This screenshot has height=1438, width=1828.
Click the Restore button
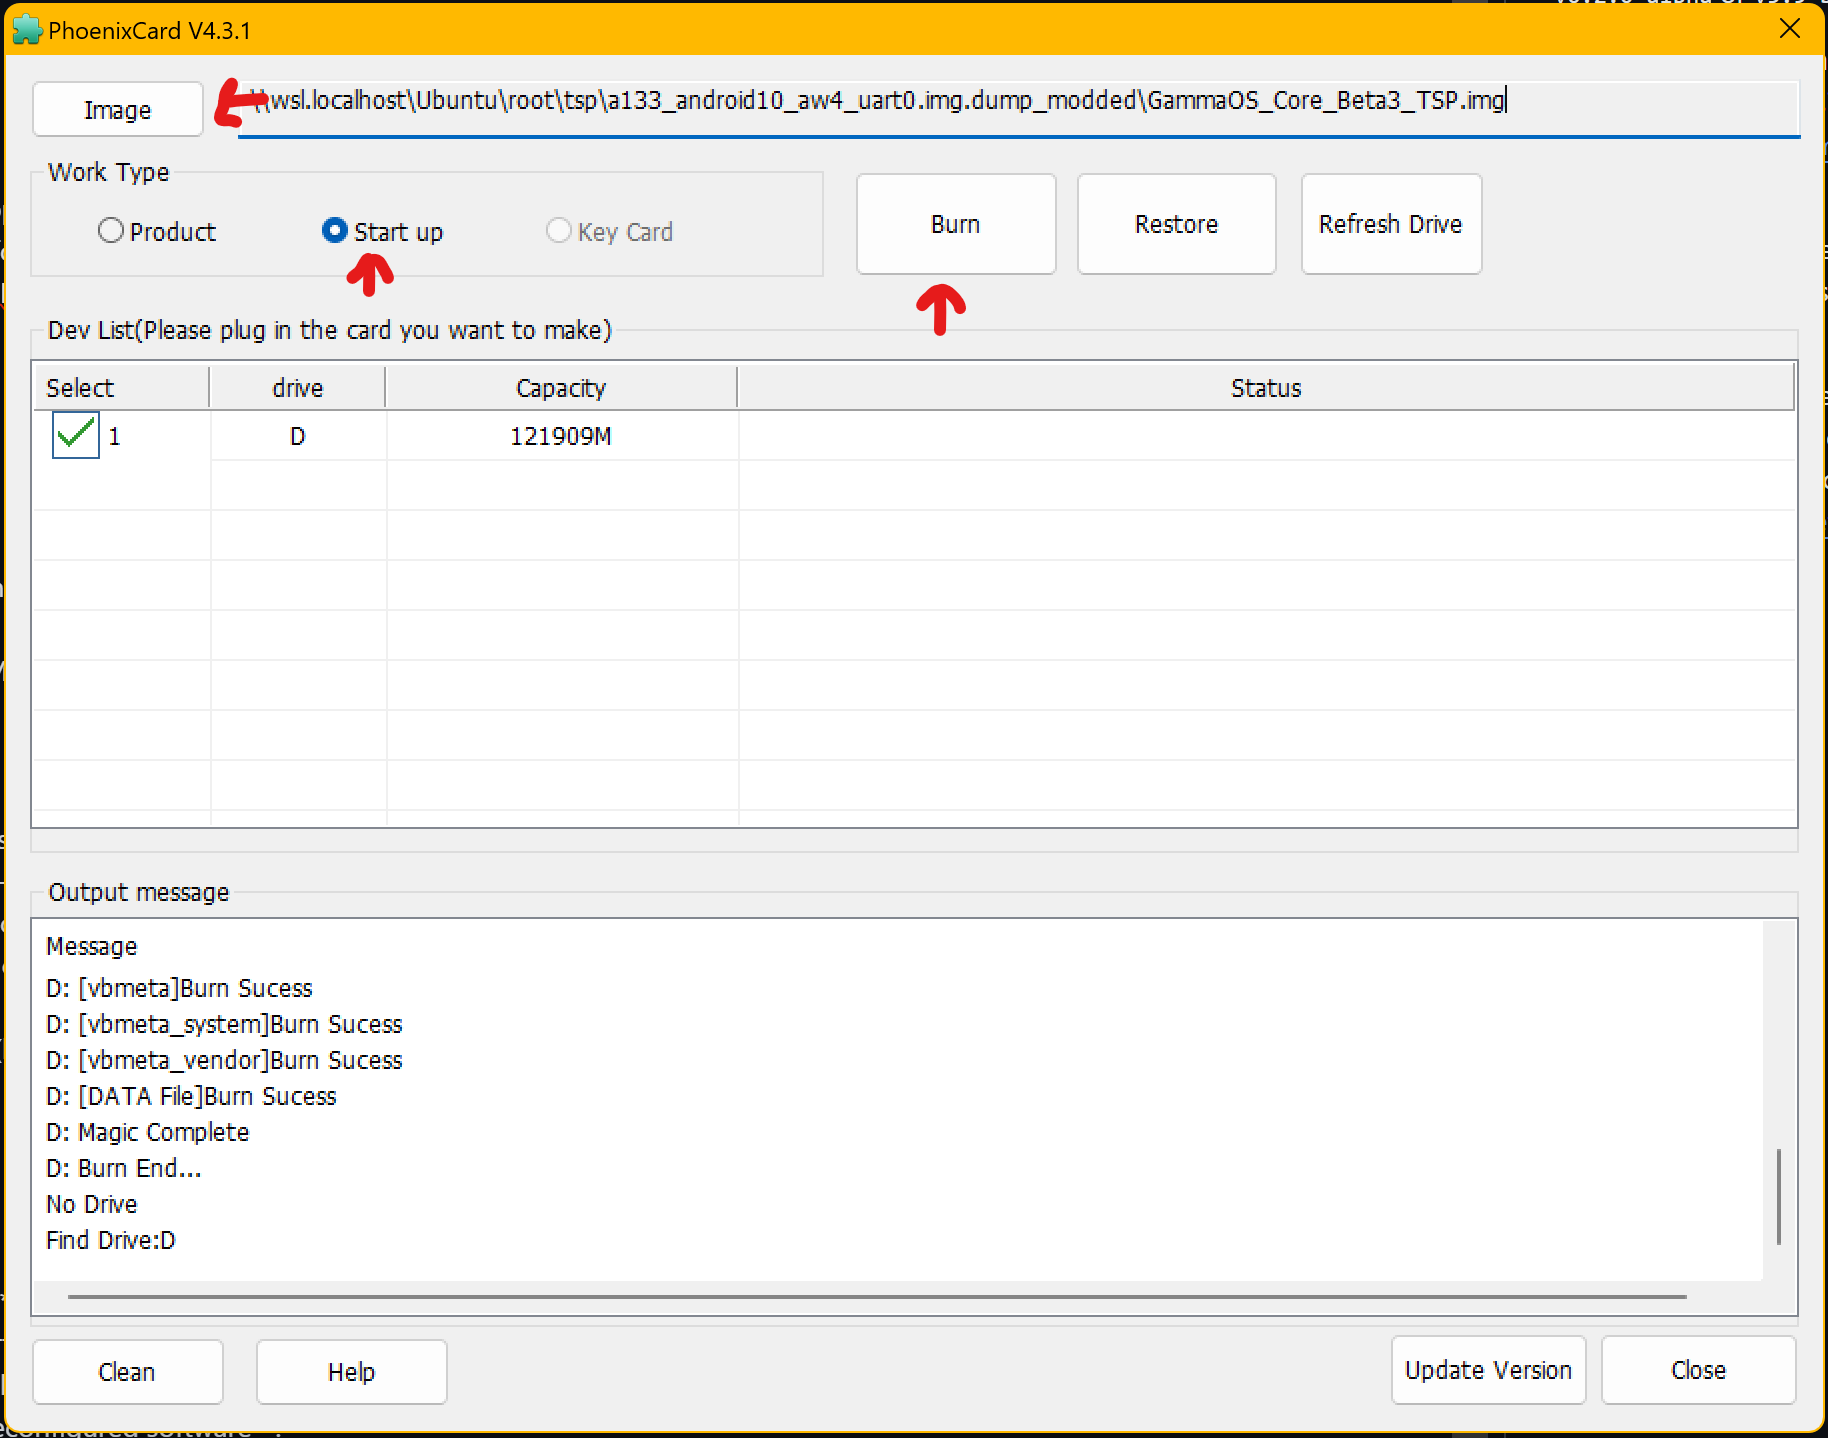[1177, 224]
